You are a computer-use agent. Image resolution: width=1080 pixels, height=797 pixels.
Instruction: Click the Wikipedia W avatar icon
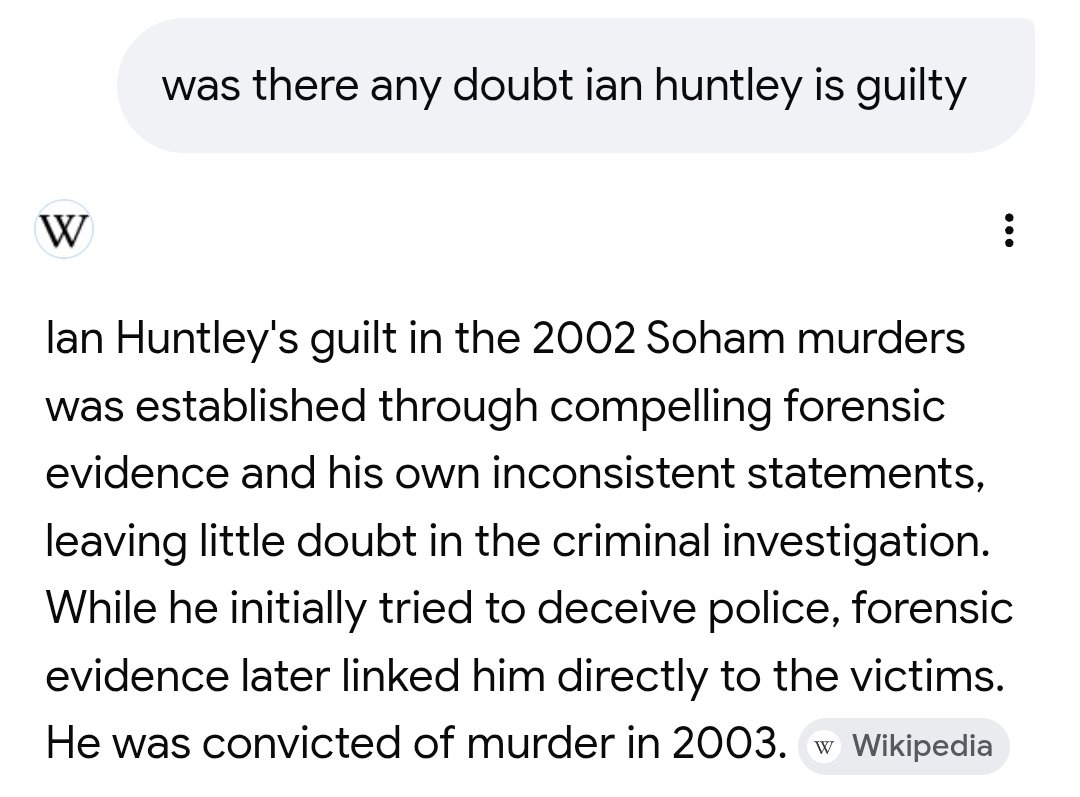(64, 230)
